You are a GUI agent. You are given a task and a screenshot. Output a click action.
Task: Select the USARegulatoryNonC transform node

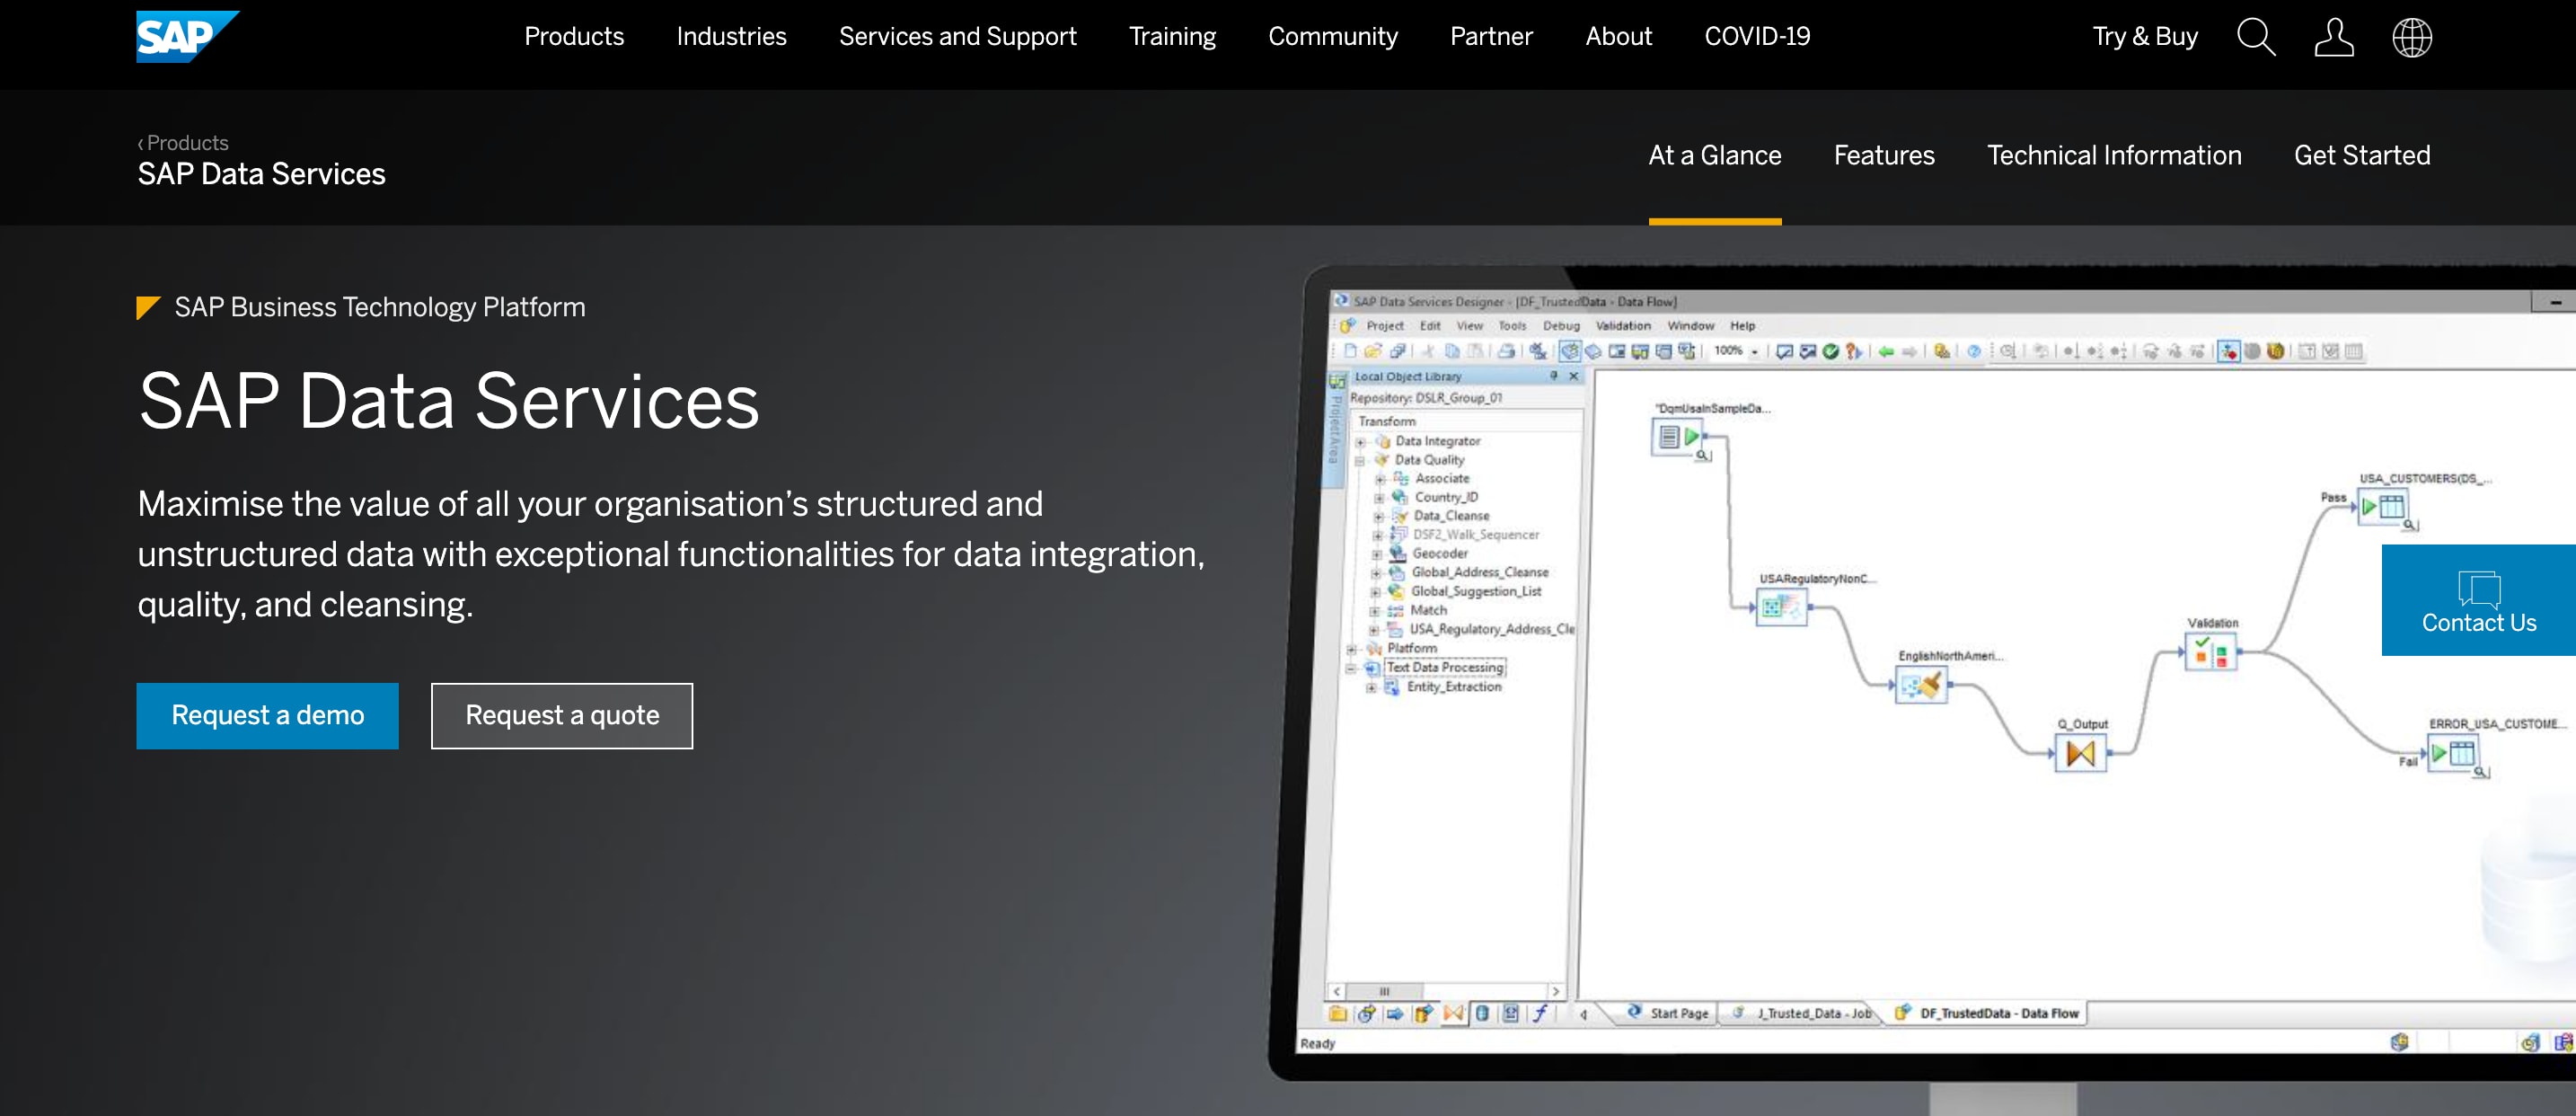point(1781,606)
